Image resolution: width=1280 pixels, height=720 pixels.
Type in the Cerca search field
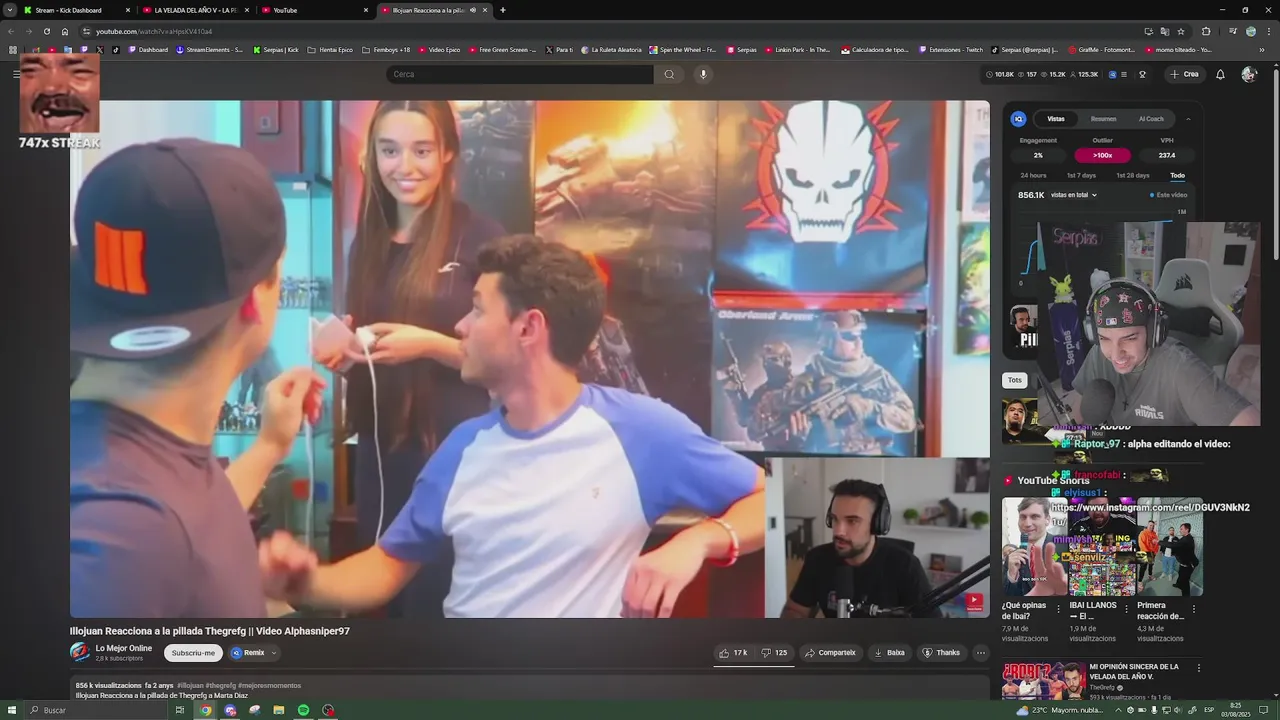coord(520,74)
